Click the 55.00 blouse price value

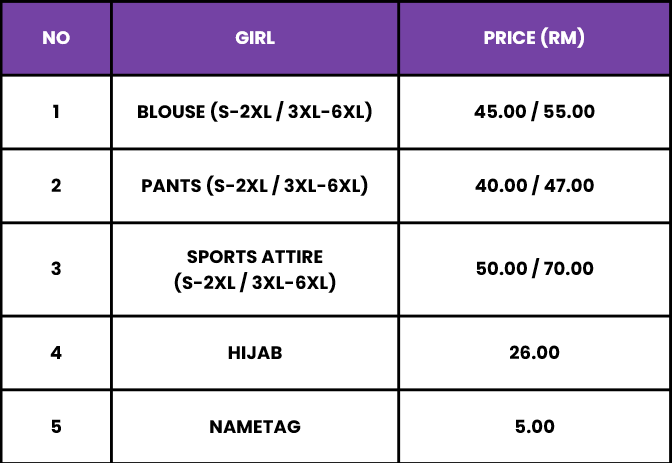pyautogui.click(x=569, y=112)
